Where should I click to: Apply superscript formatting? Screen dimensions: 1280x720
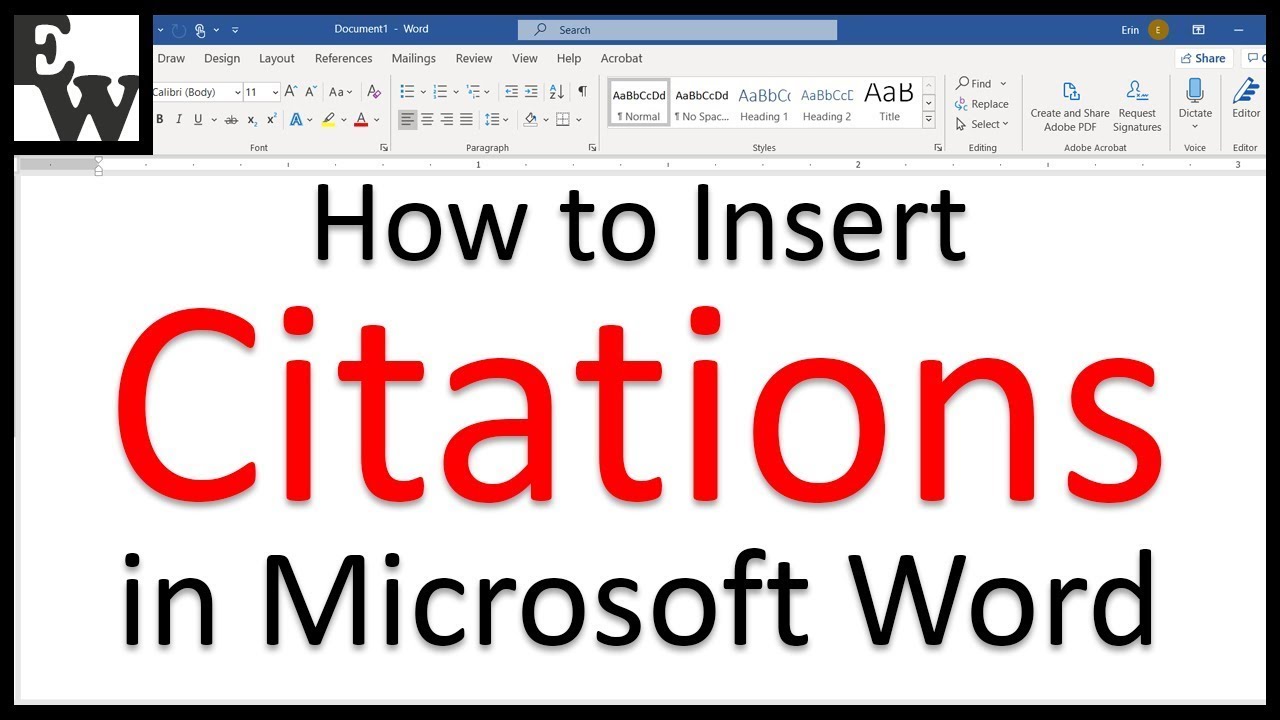pyautogui.click(x=271, y=120)
